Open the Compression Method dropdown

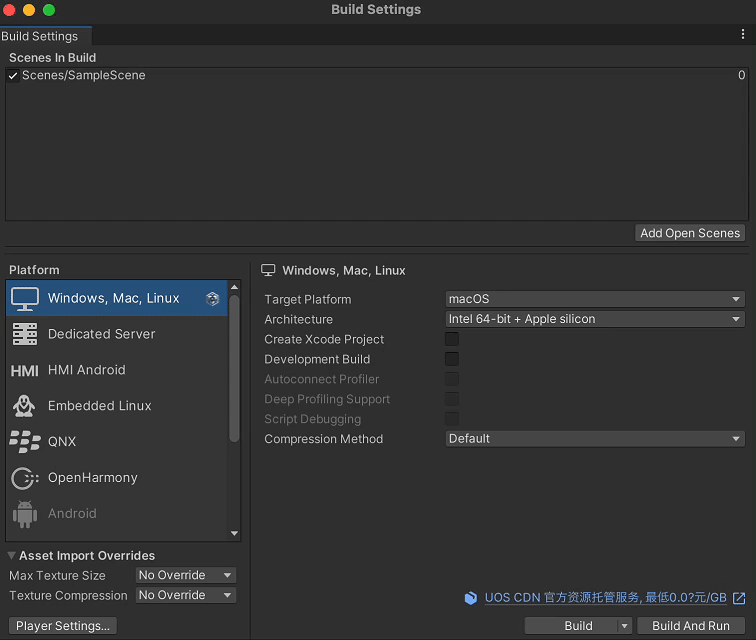tap(595, 439)
